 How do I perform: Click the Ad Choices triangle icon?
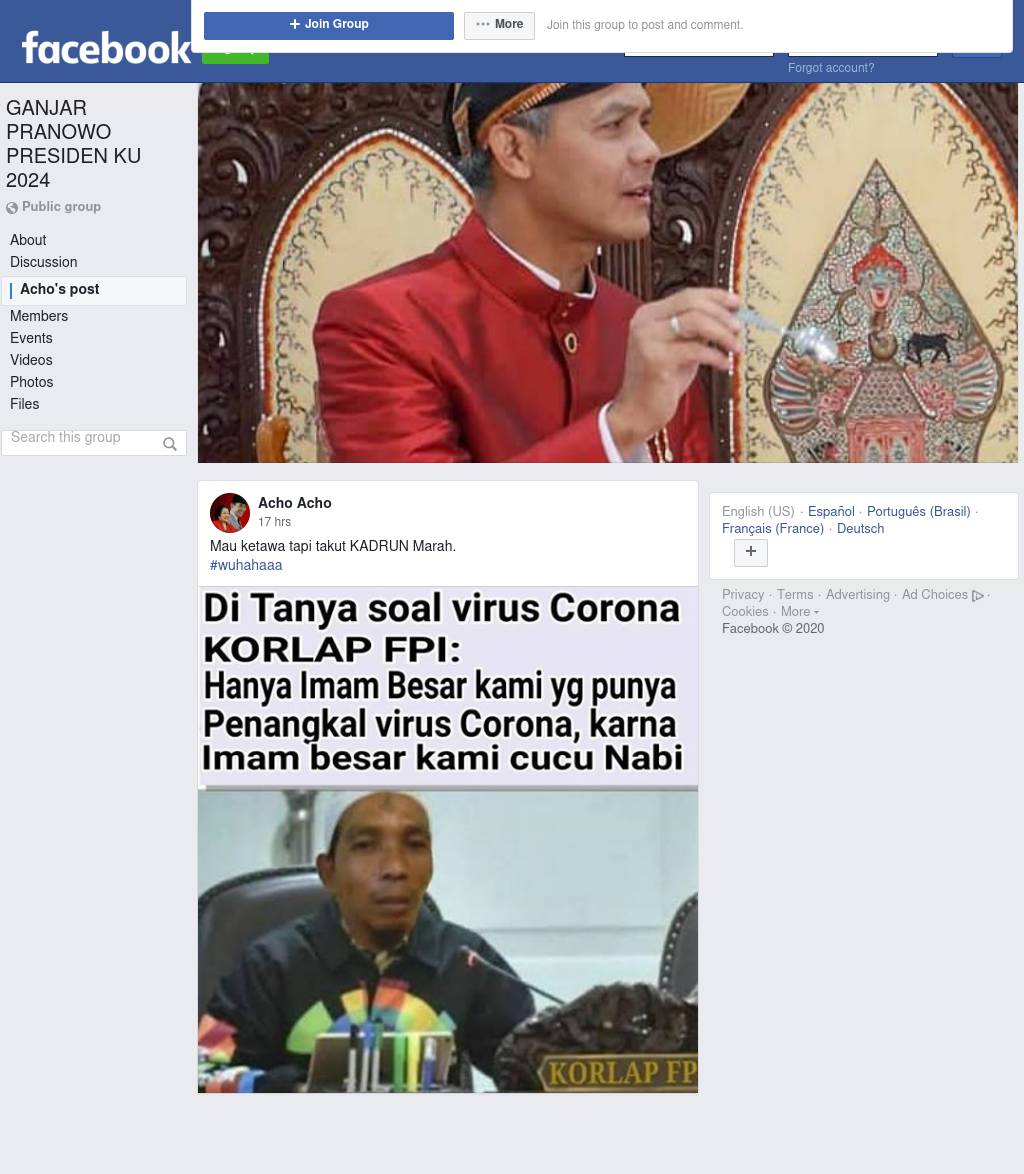pyautogui.click(x=978, y=595)
